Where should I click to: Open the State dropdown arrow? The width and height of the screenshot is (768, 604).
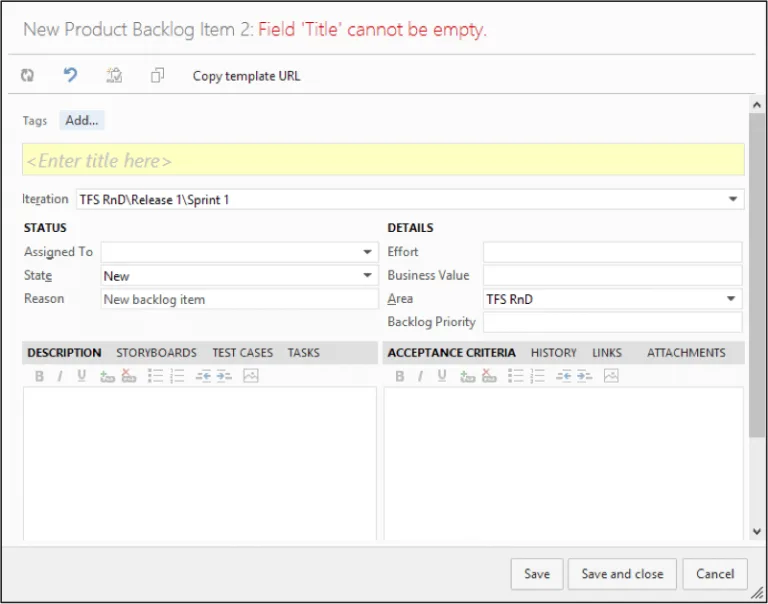click(367, 276)
